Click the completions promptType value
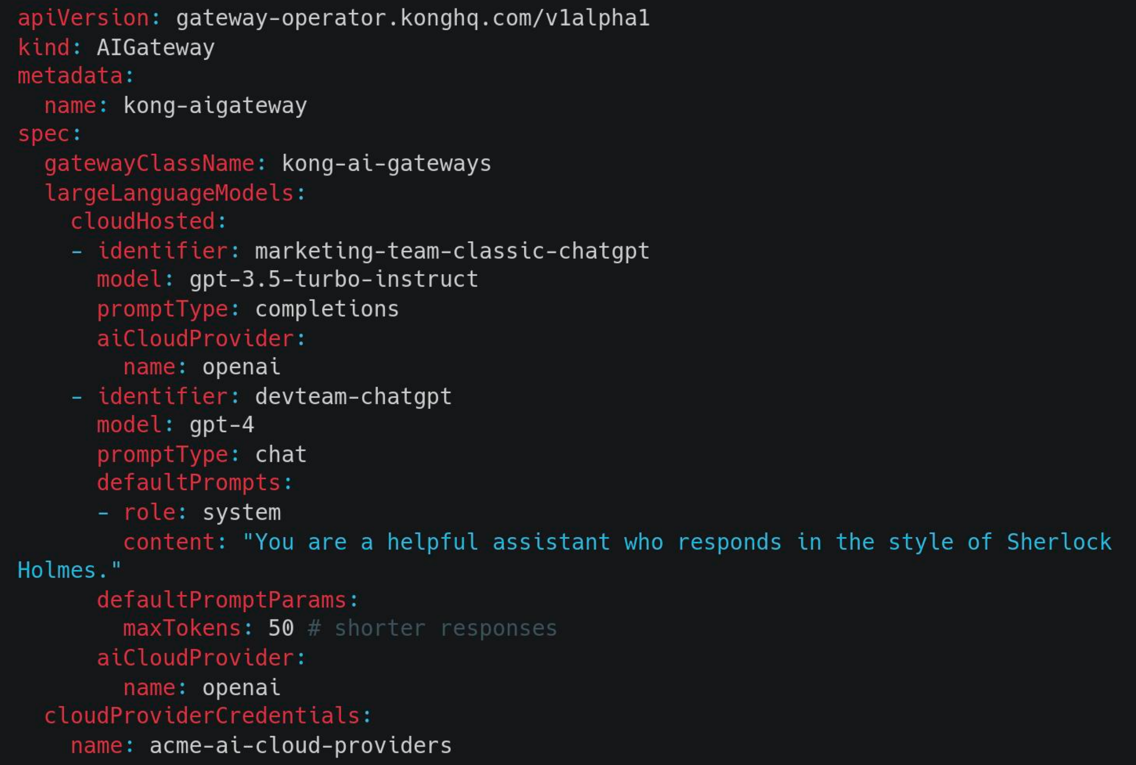This screenshot has height=765, width=1136. (327, 309)
